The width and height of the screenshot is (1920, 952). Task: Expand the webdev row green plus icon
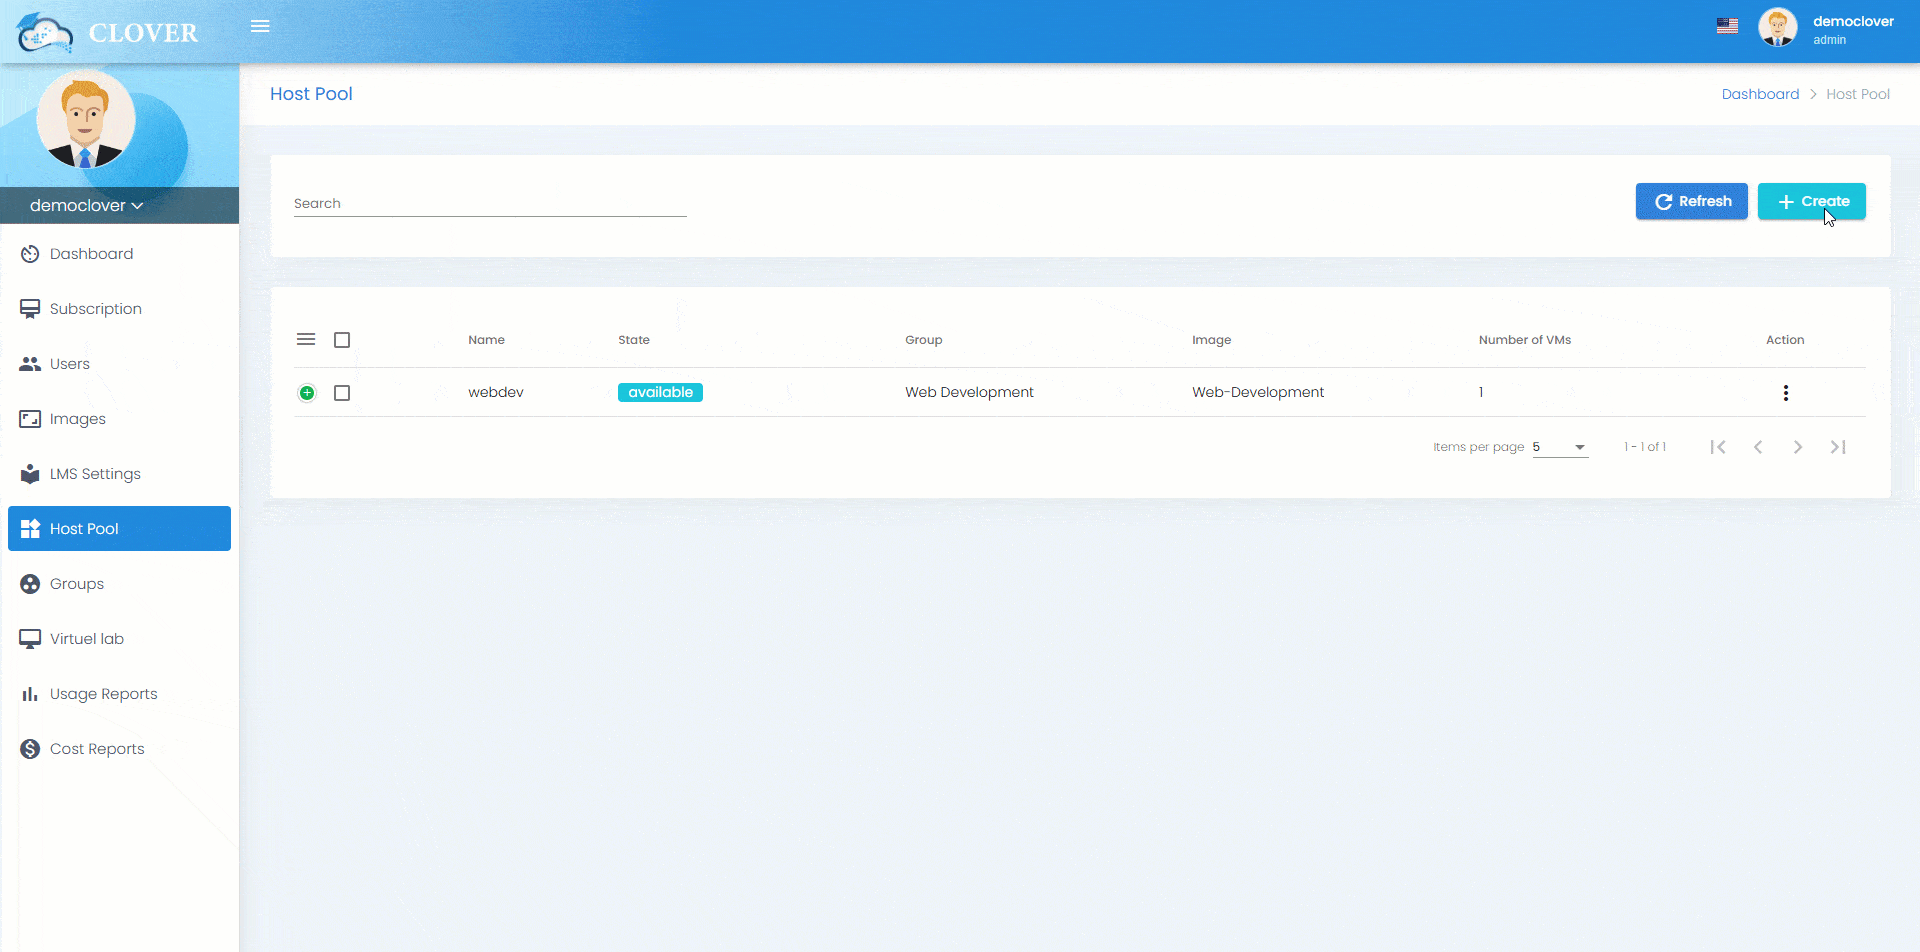tap(307, 393)
